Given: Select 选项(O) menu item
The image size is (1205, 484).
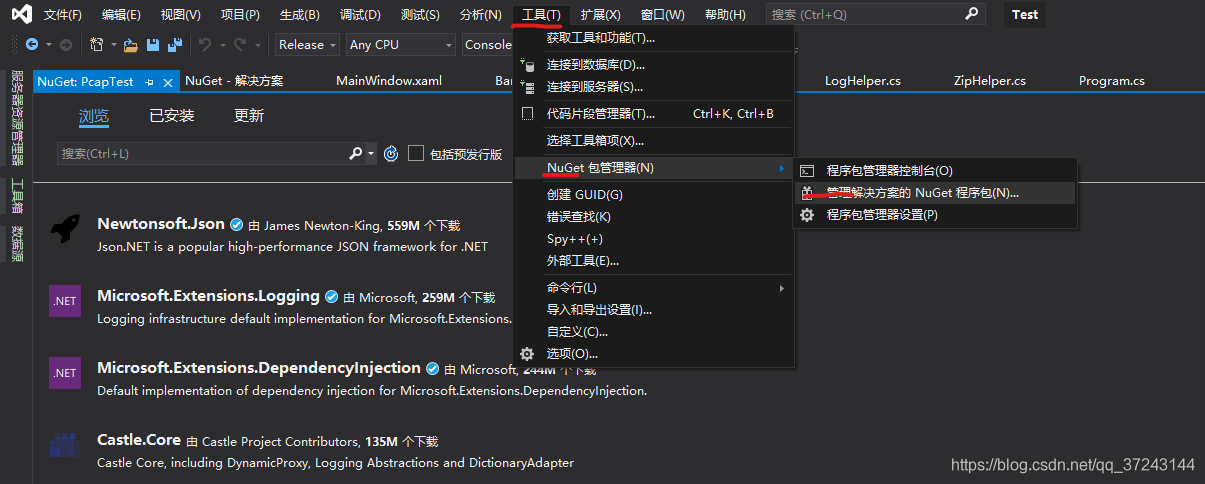Looking at the screenshot, I should point(654,354).
